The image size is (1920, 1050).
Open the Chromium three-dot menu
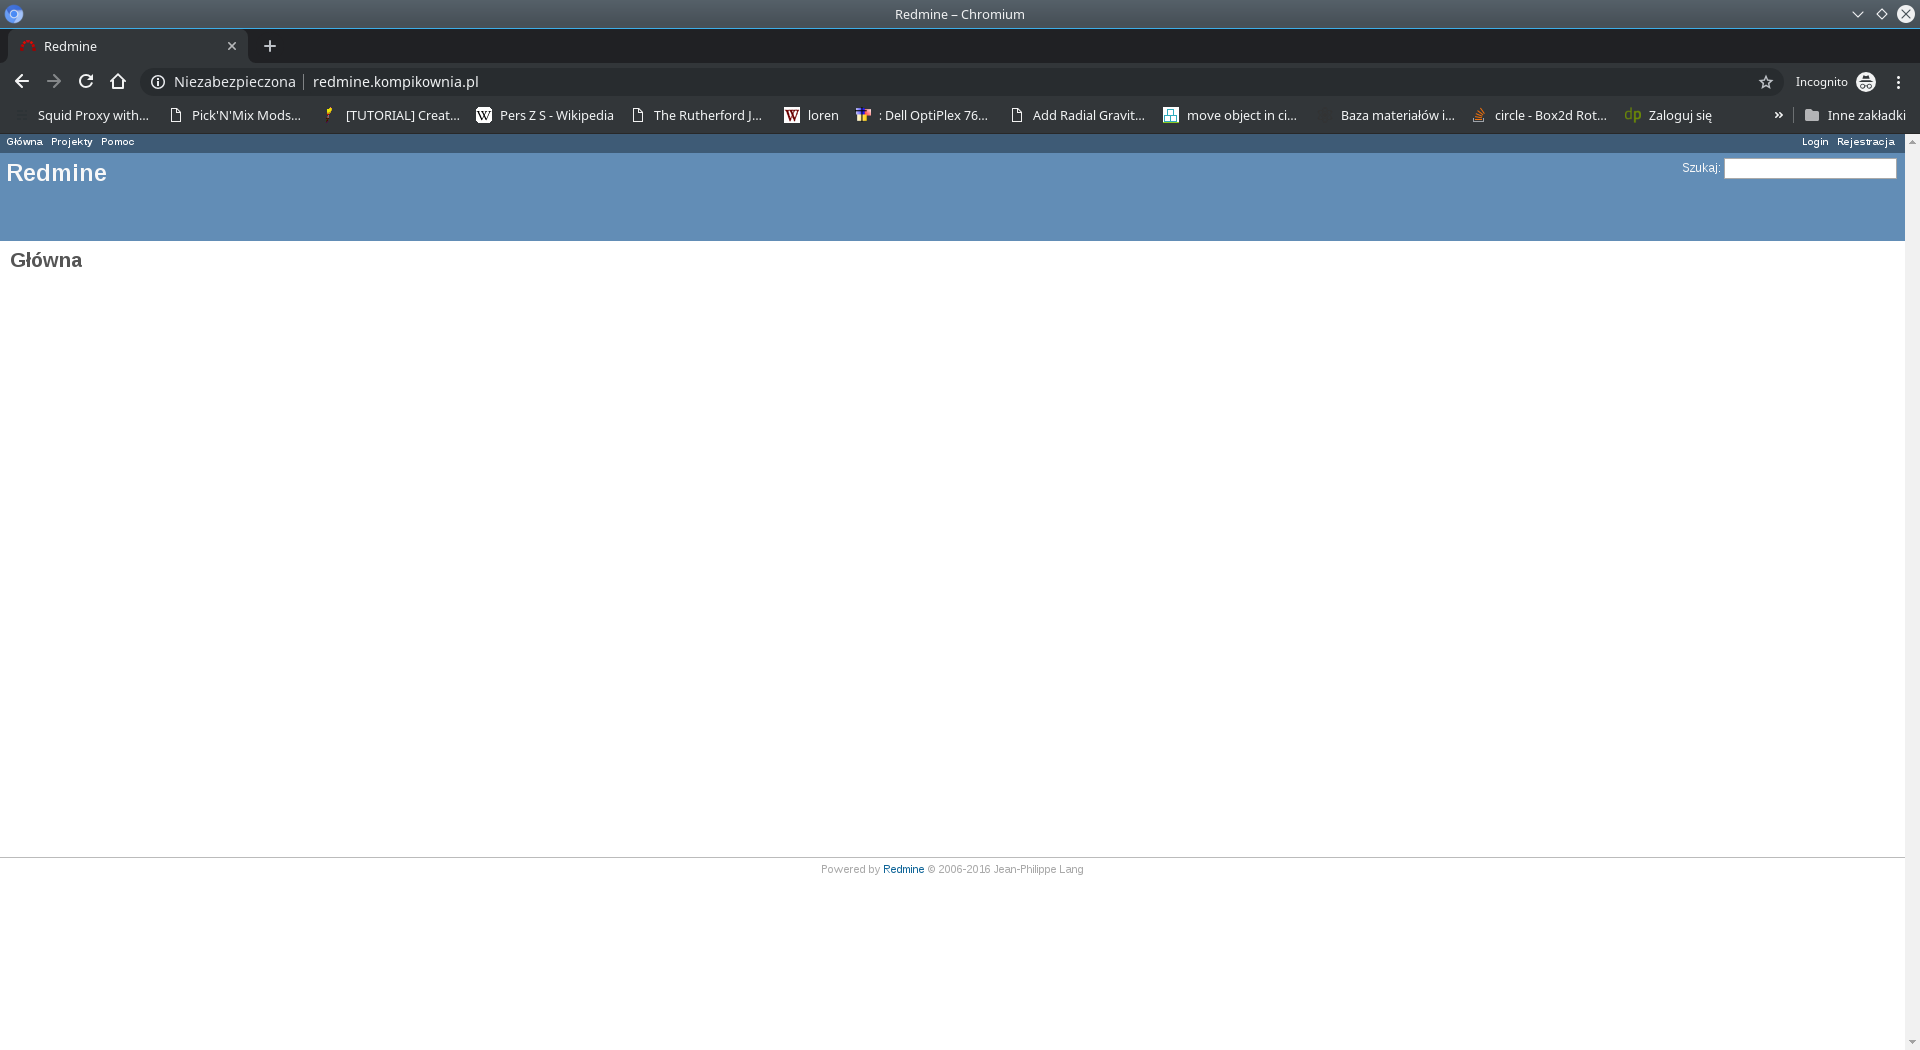click(1899, 82)
